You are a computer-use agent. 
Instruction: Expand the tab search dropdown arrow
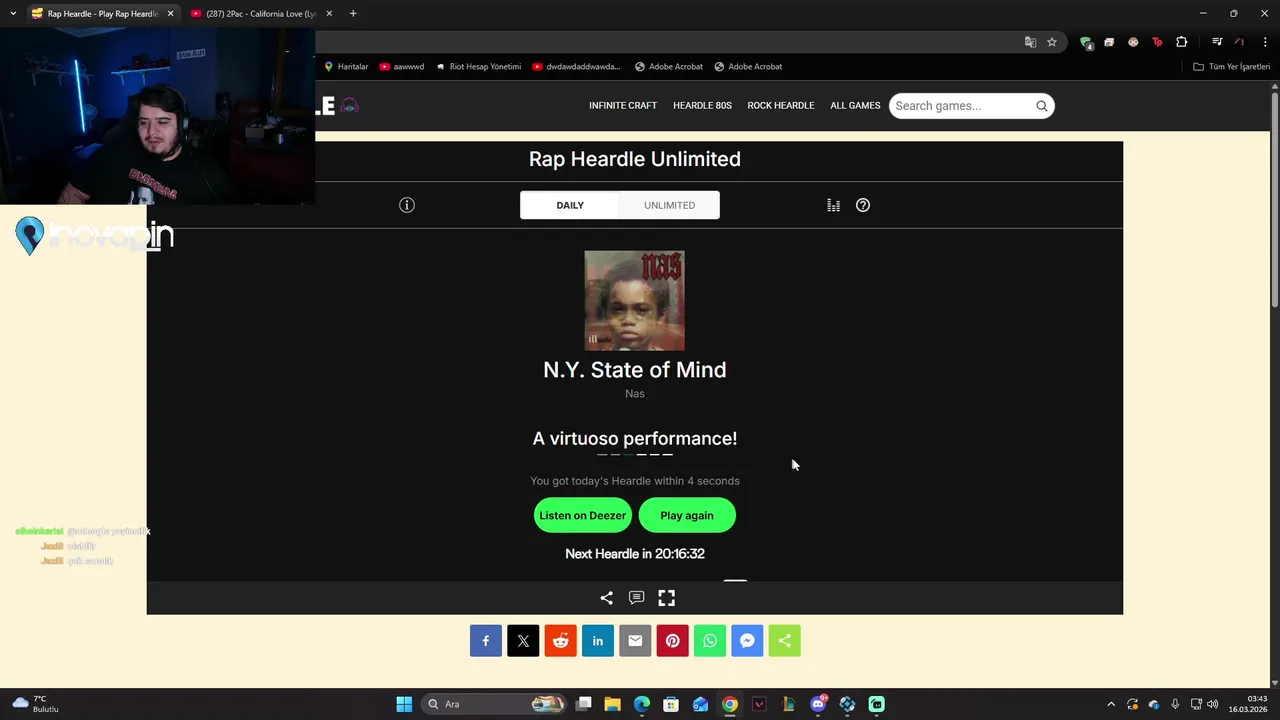pos(13,14)
